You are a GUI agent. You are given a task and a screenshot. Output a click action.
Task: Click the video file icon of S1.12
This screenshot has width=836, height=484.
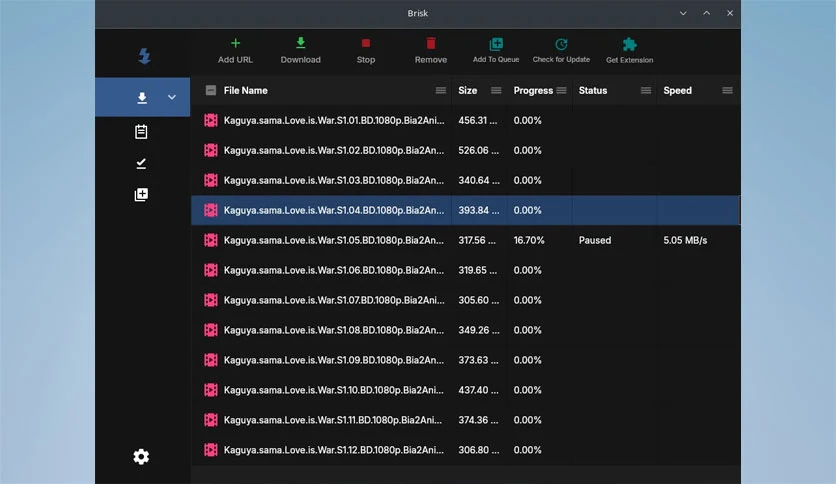211,450
